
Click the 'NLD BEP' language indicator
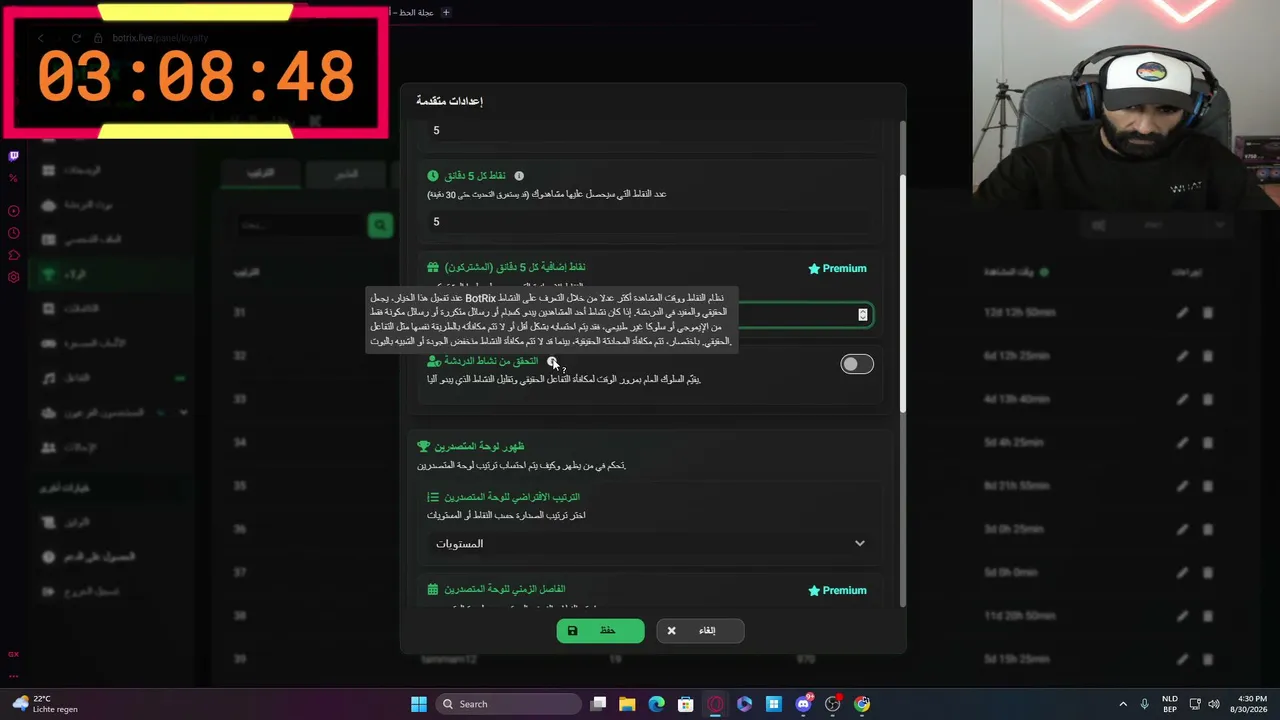coord(1170,704)
